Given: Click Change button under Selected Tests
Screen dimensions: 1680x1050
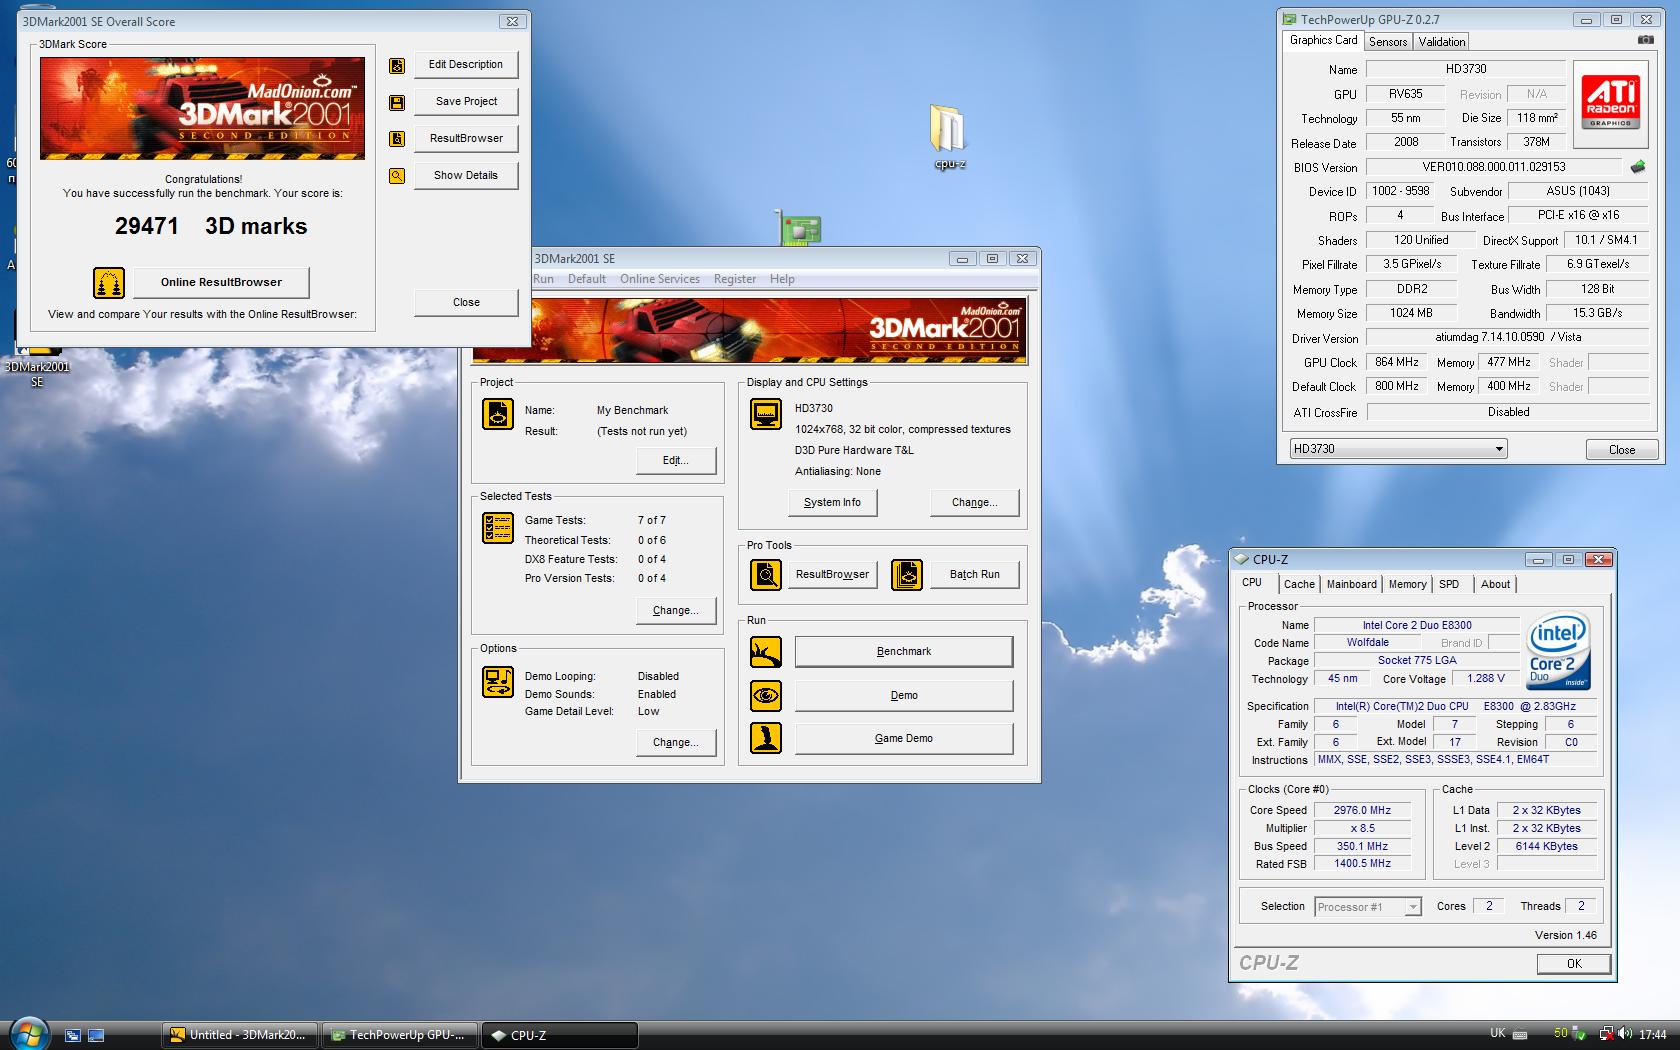Looking at the screenshot, I should 676,611.
